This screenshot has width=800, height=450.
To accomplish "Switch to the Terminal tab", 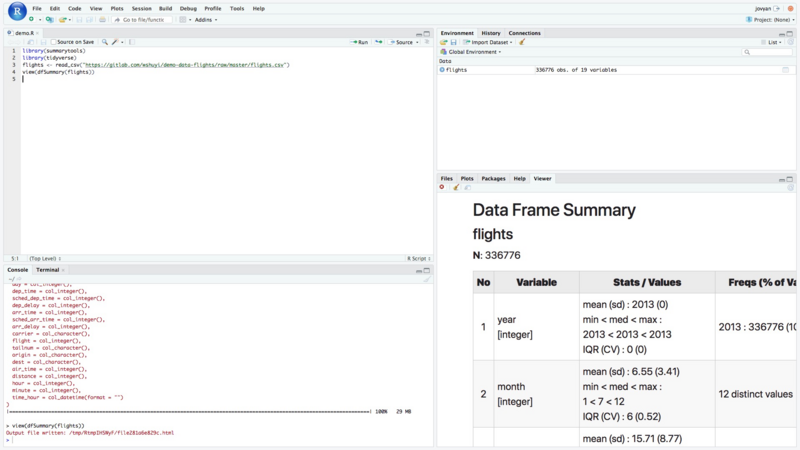I will (47, 270).
